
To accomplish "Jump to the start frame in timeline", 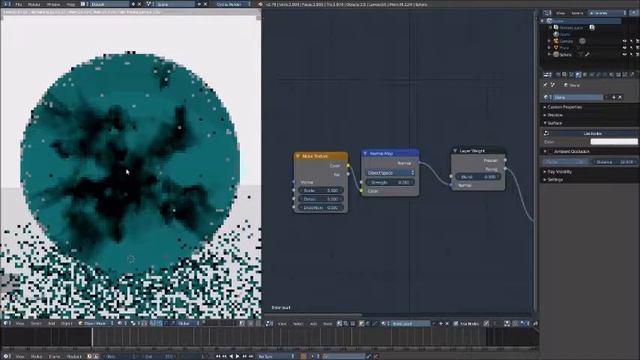I will [x=218, y=356].
